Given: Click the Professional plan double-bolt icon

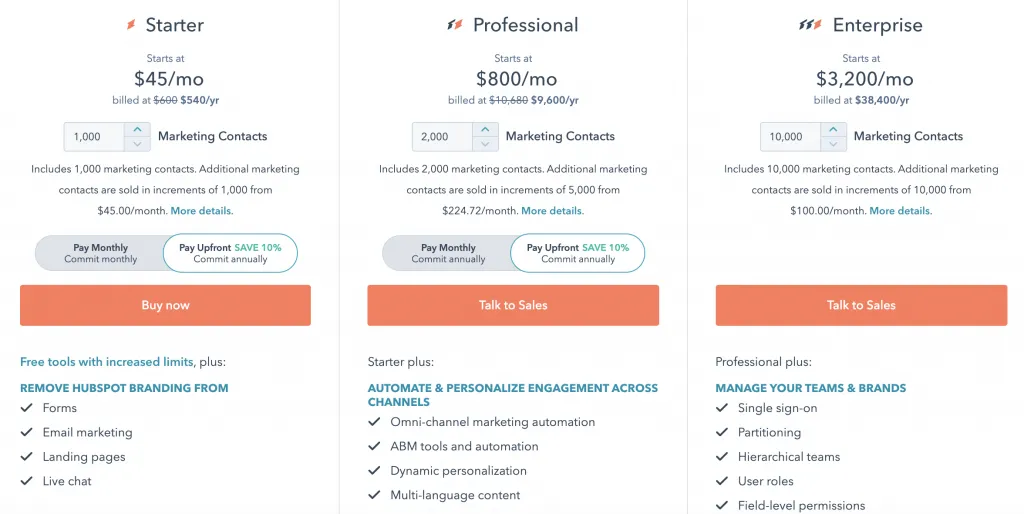Looking at the screenshot, I should click(x=455, y=25).
